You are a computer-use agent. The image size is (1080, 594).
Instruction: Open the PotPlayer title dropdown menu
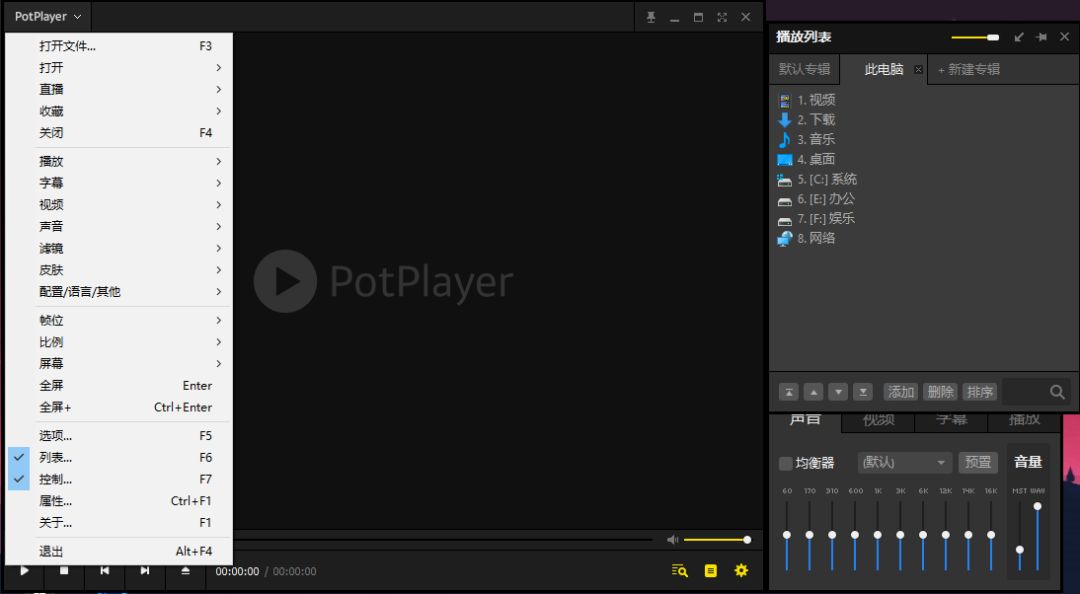[48, 17]
